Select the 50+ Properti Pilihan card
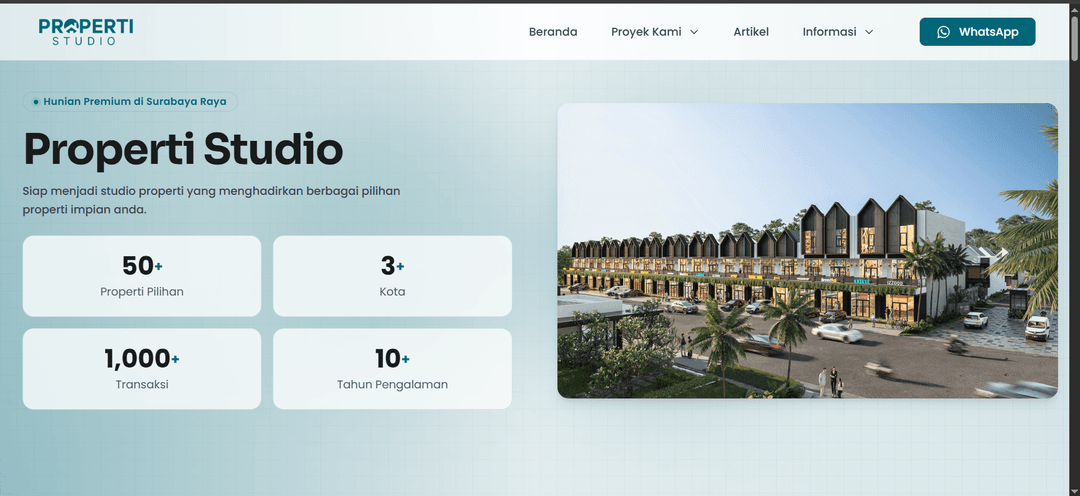The height and width of the screenshot is (496, 1080). [x=142, y=276]
